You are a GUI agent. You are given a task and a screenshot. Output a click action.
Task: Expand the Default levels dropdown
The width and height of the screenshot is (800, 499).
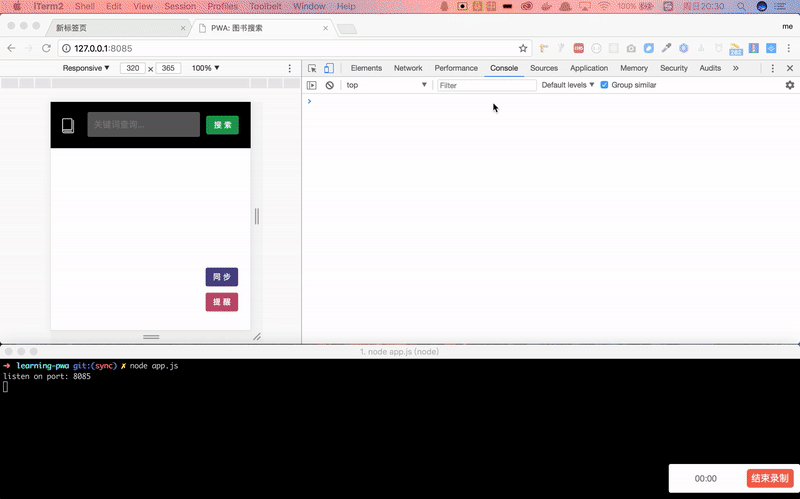pos(567,85)
